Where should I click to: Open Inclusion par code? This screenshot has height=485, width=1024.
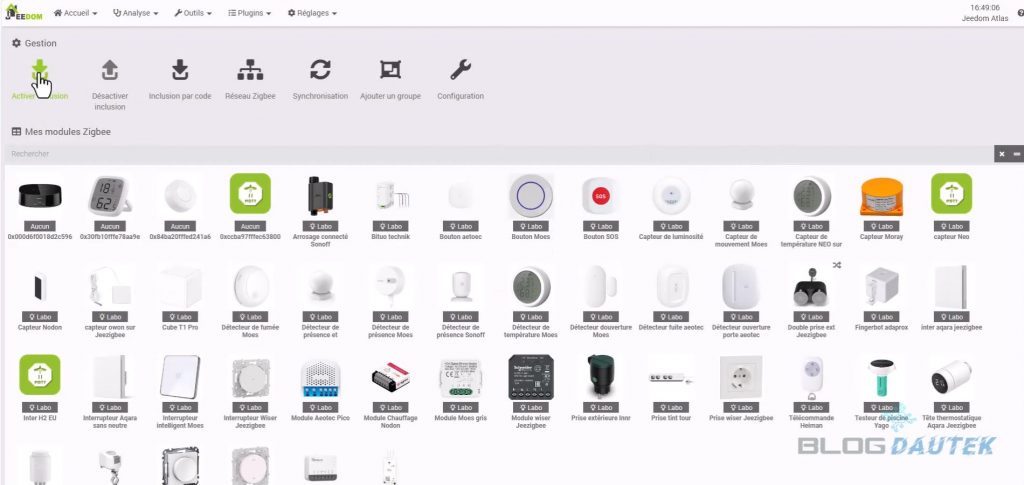180,71
